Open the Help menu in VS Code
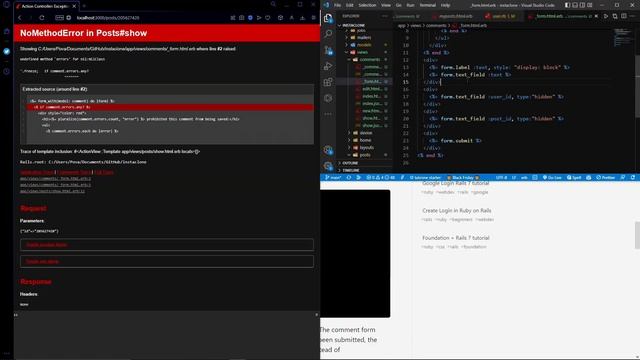This screenshot has height=360, width=640. point(445,5)
